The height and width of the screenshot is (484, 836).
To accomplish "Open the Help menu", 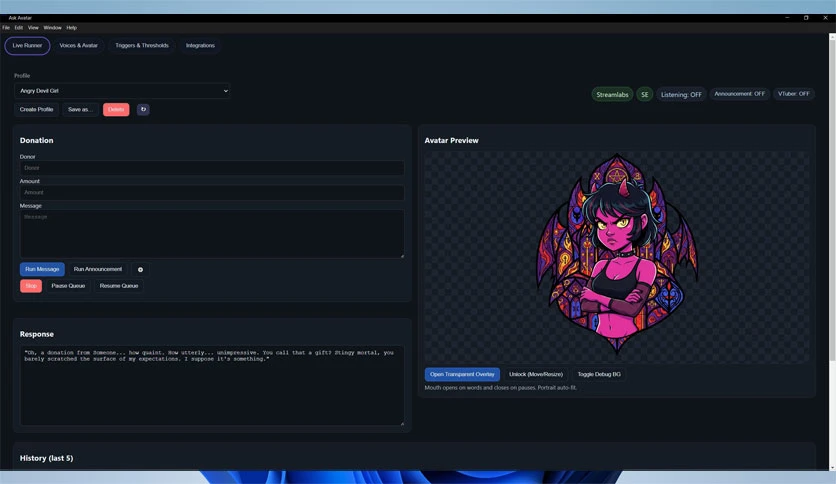I will point(71,28).
